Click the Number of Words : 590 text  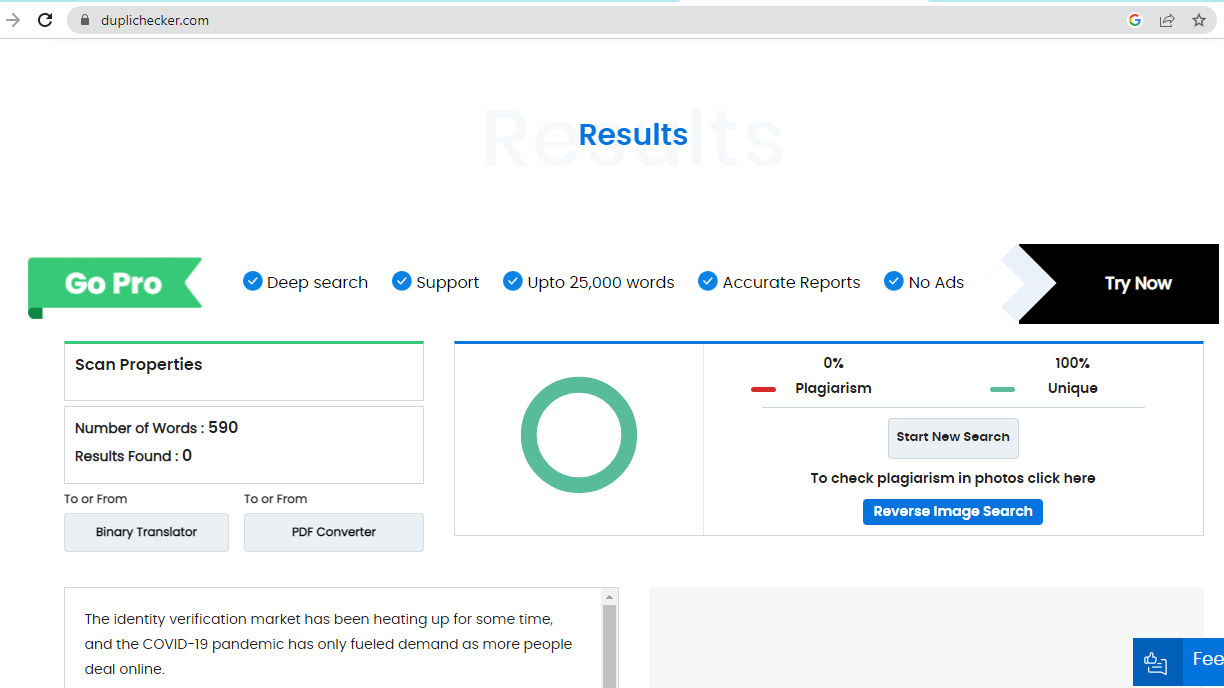[157, 428]
